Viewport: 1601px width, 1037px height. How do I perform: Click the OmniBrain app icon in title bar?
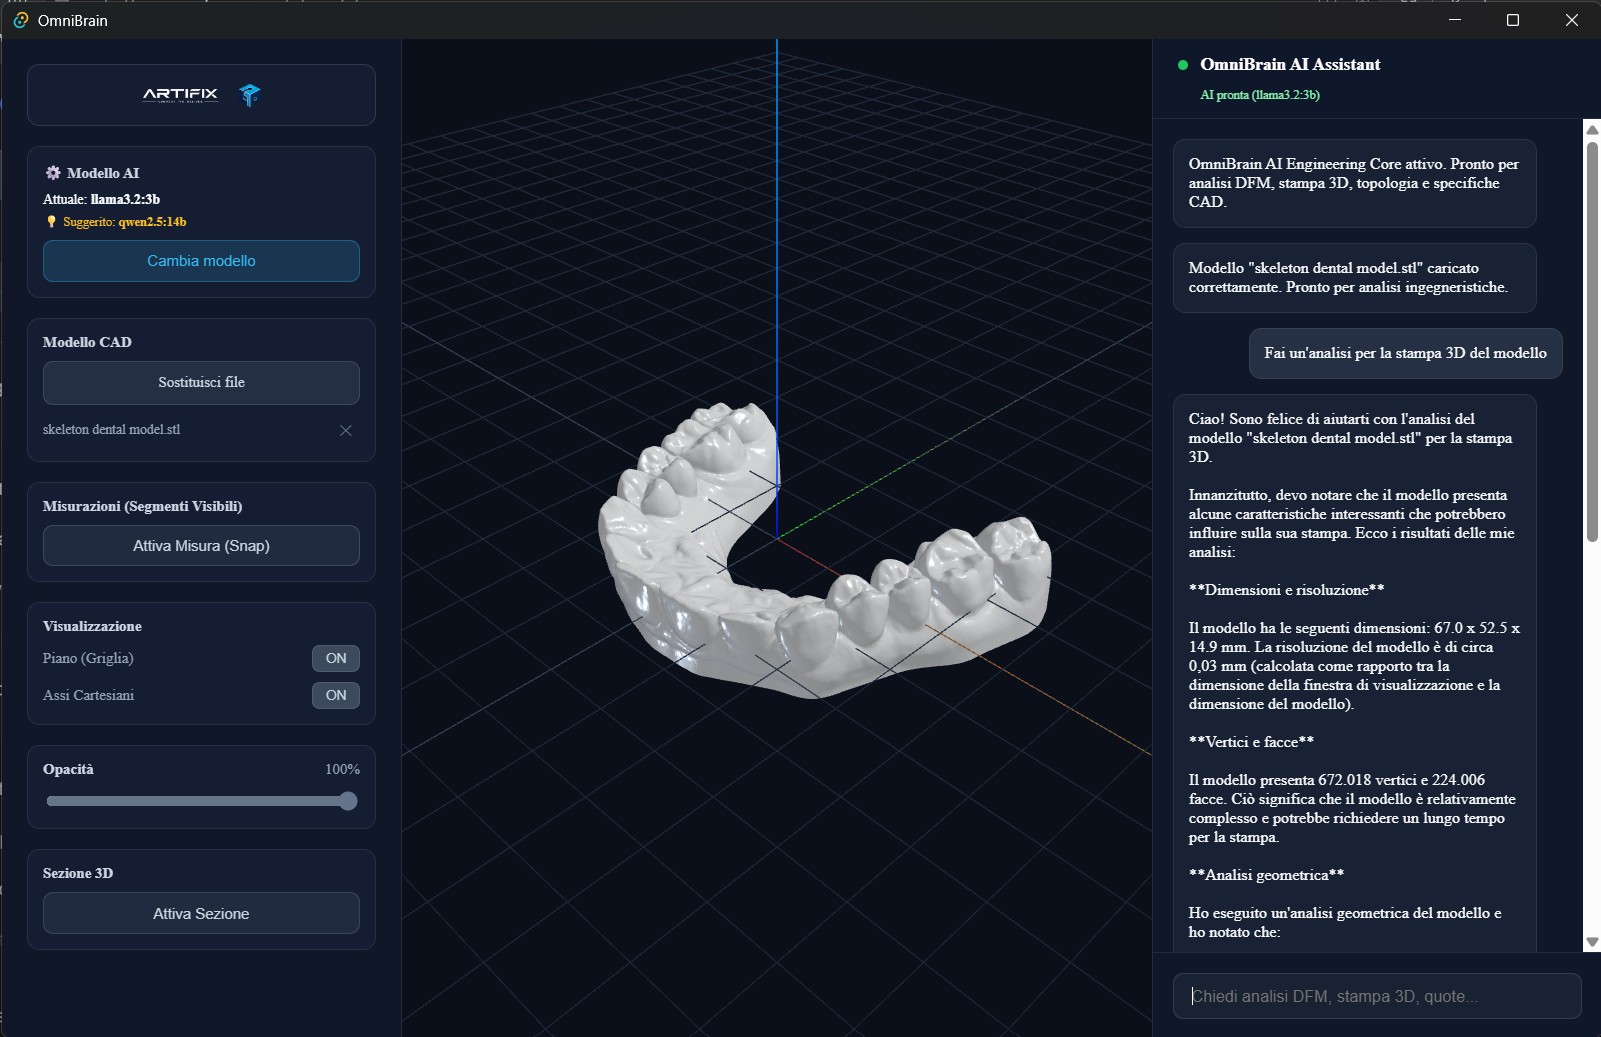[x=20, y=20]
